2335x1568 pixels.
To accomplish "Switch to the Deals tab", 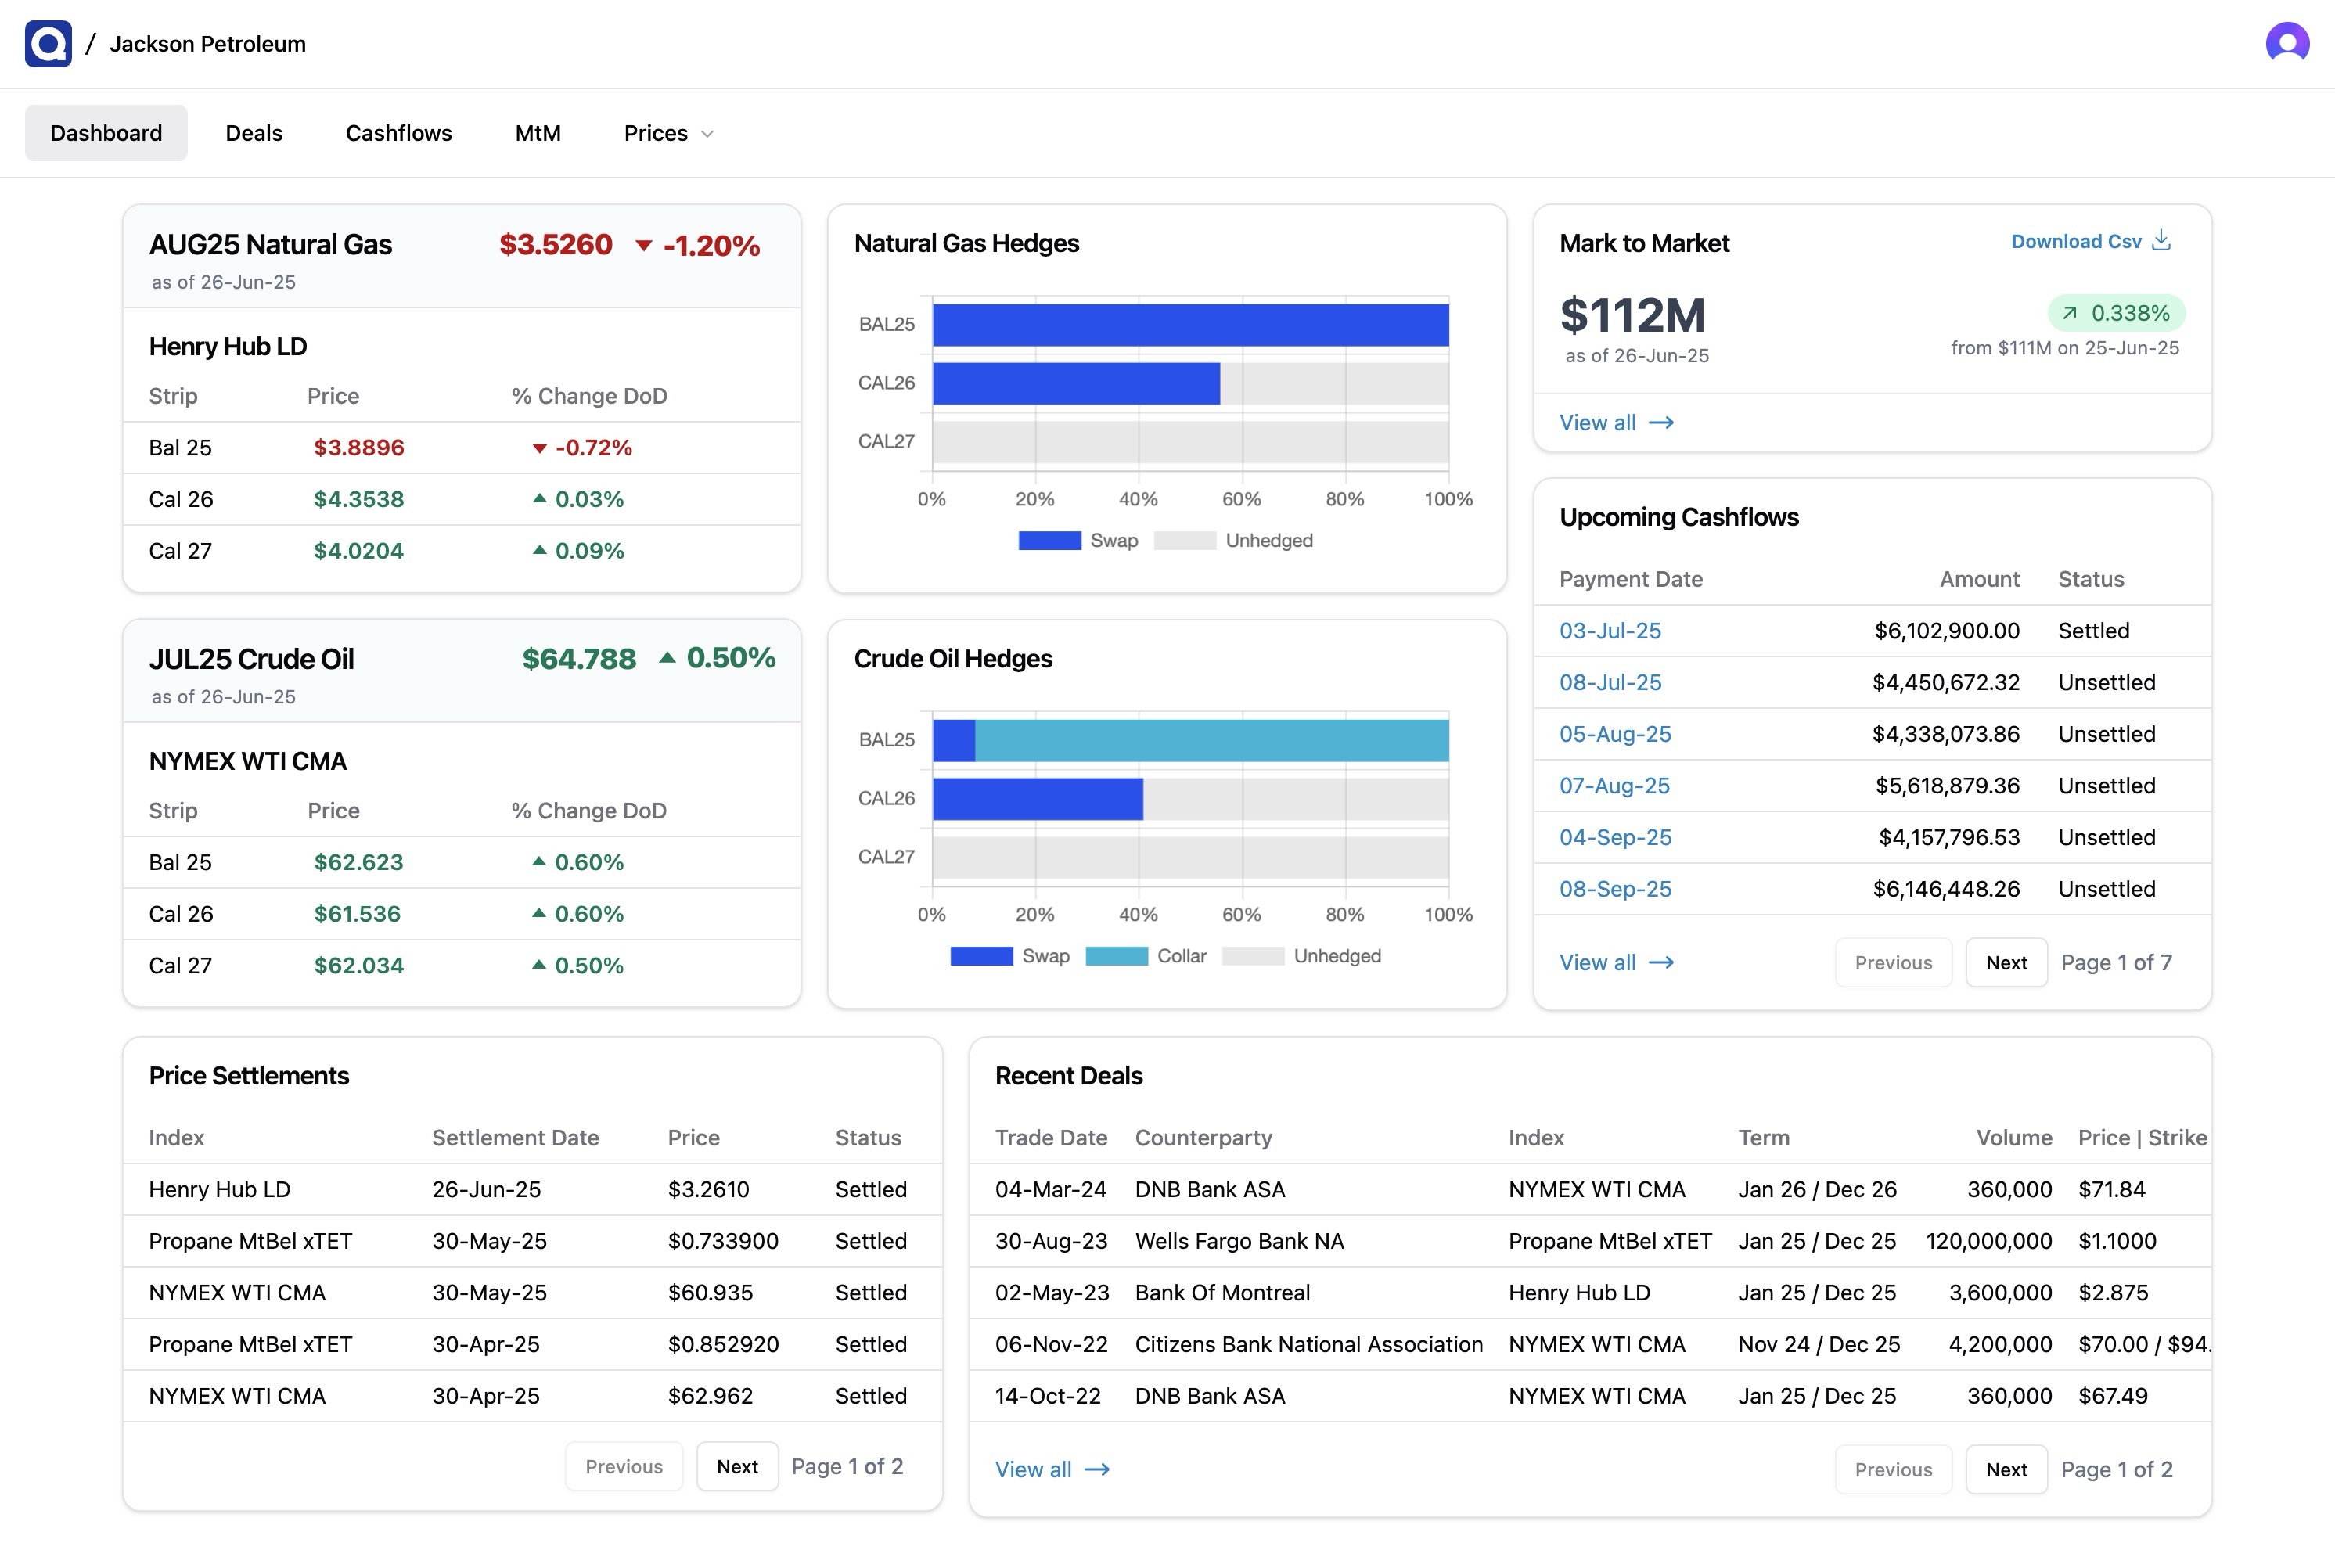I will (254, 133).
